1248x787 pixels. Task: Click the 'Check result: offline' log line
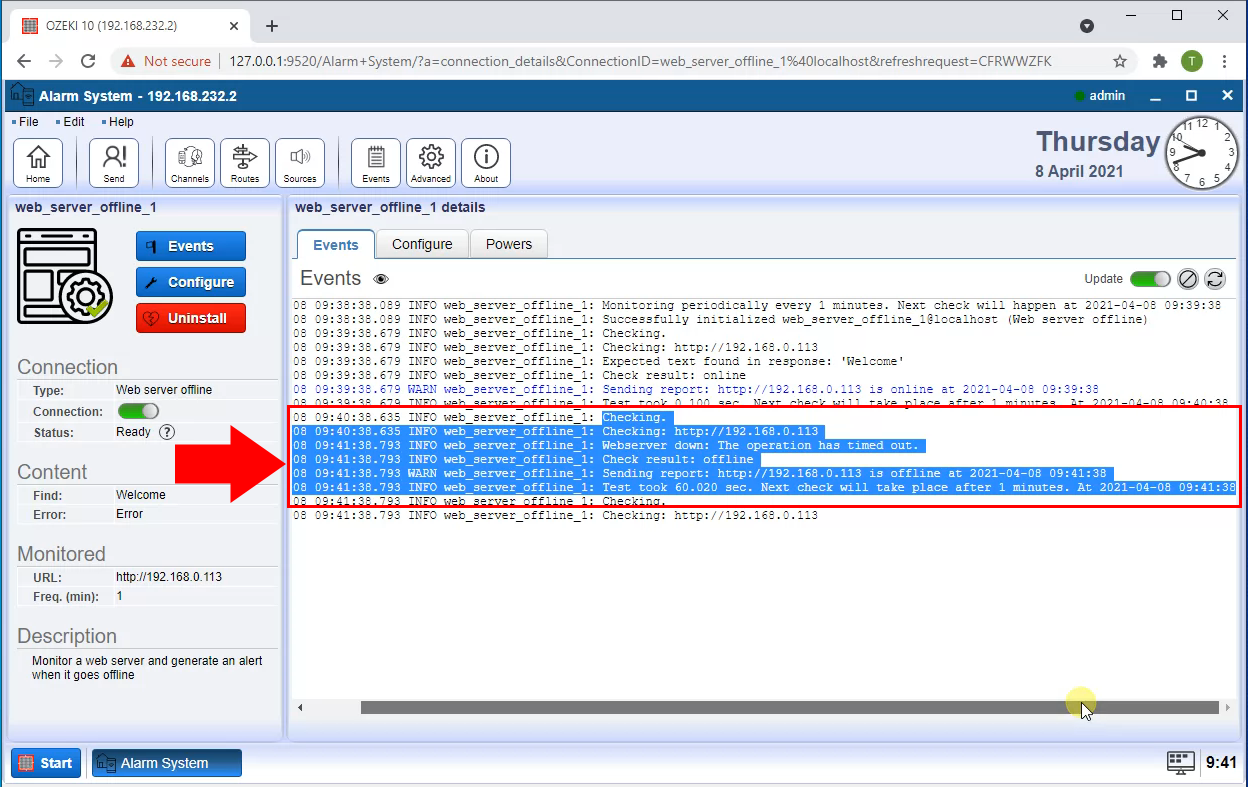(527, 460)
